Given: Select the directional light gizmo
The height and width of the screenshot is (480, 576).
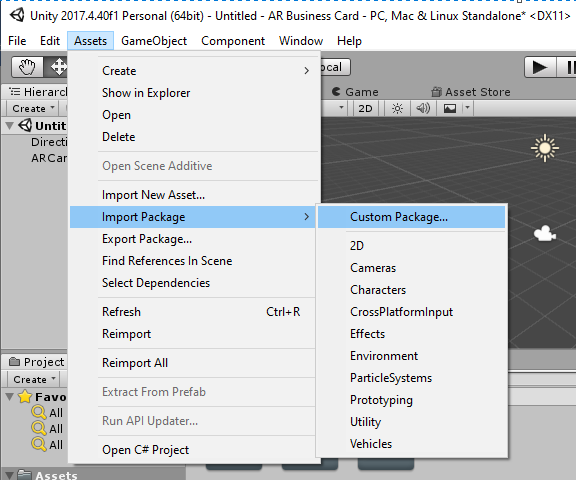Looking at the screenshot, I should click(545, 148).
